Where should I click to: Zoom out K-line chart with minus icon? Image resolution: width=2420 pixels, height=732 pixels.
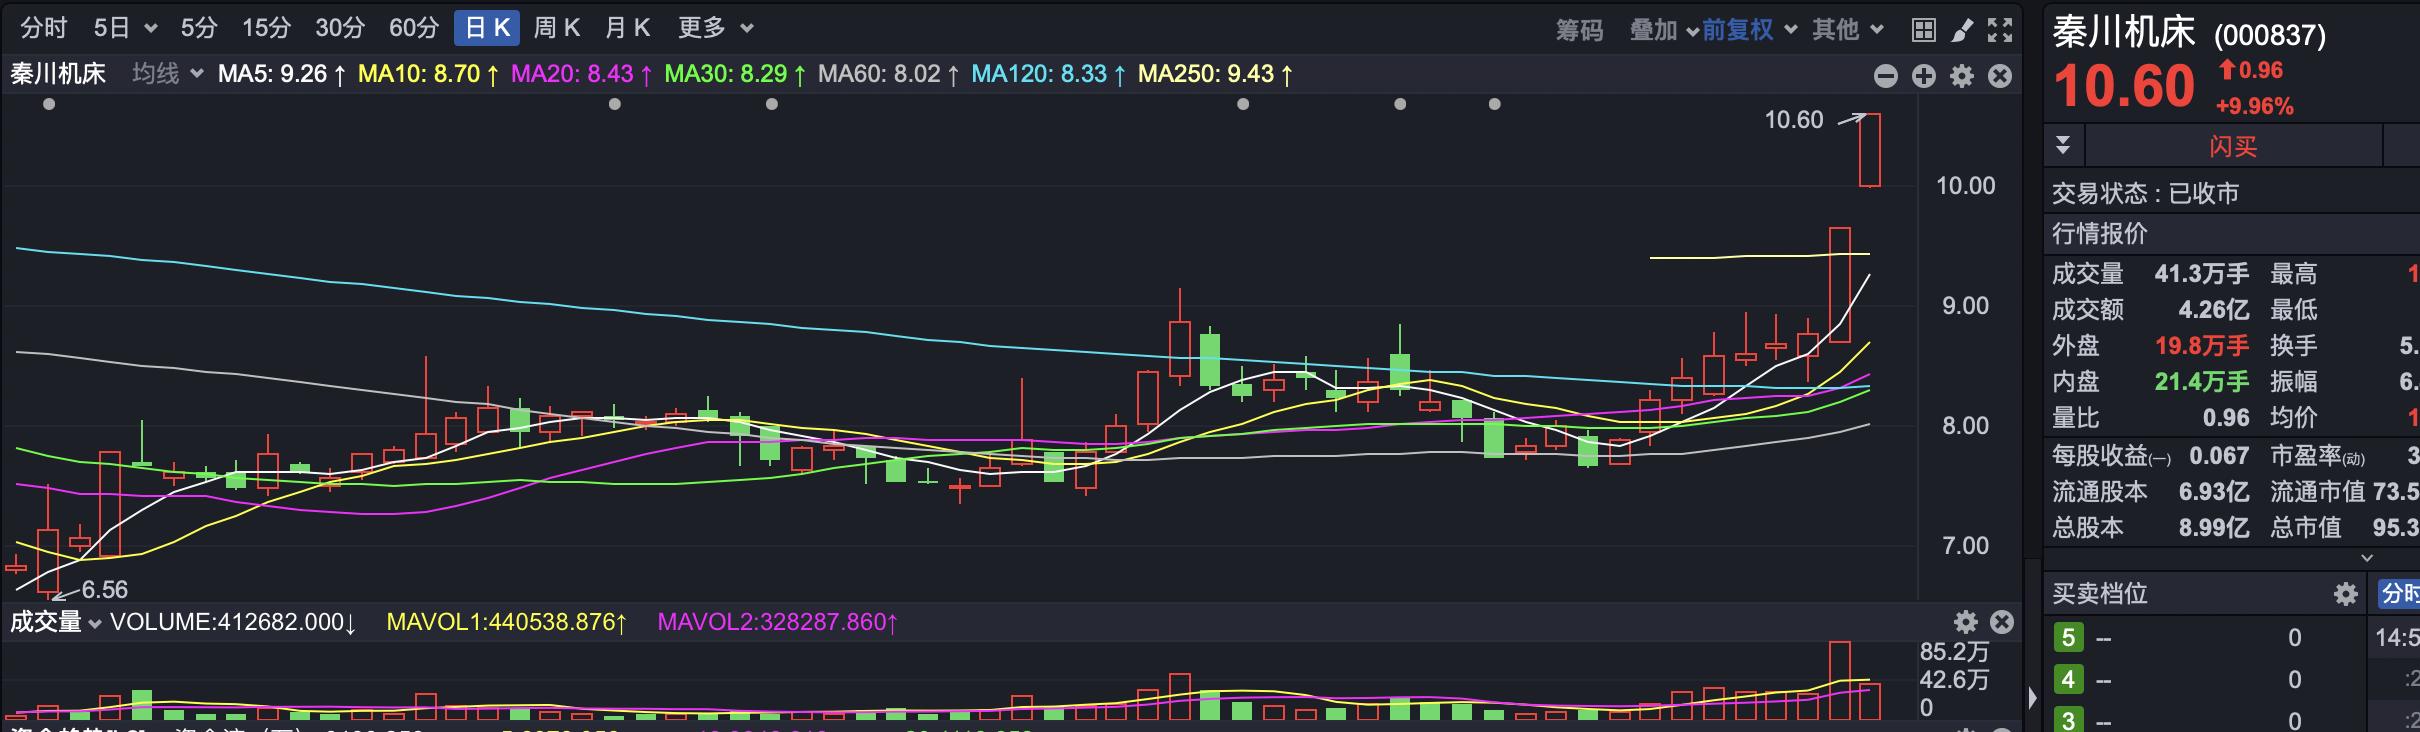click(x=1885, y=76)
